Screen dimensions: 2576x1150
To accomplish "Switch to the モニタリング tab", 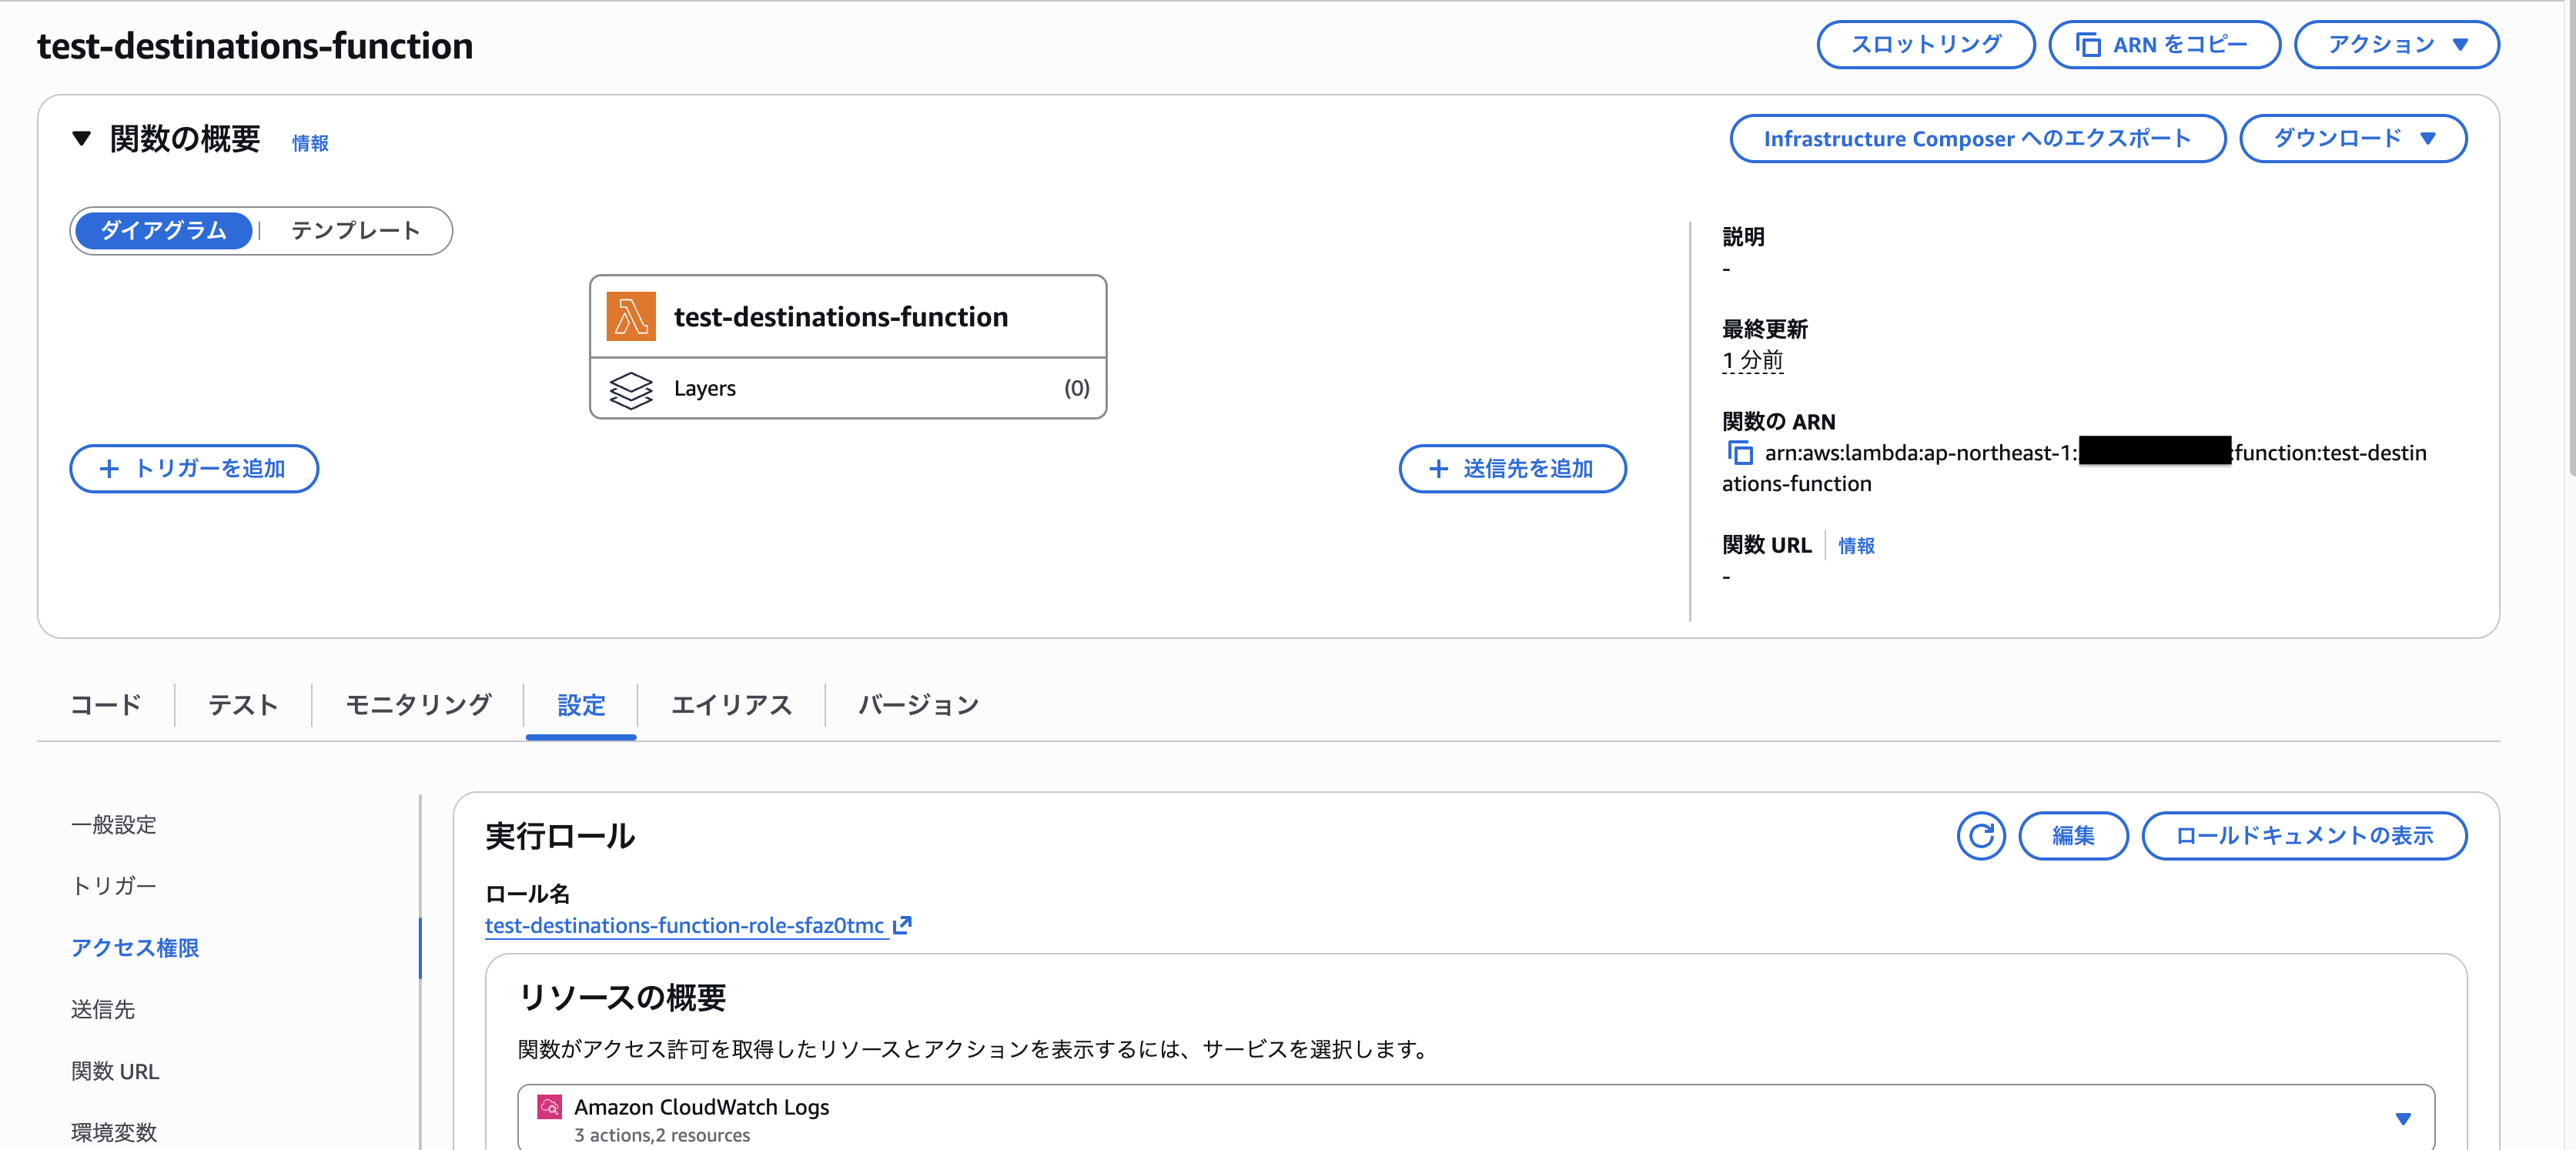I will coord(418,705).
